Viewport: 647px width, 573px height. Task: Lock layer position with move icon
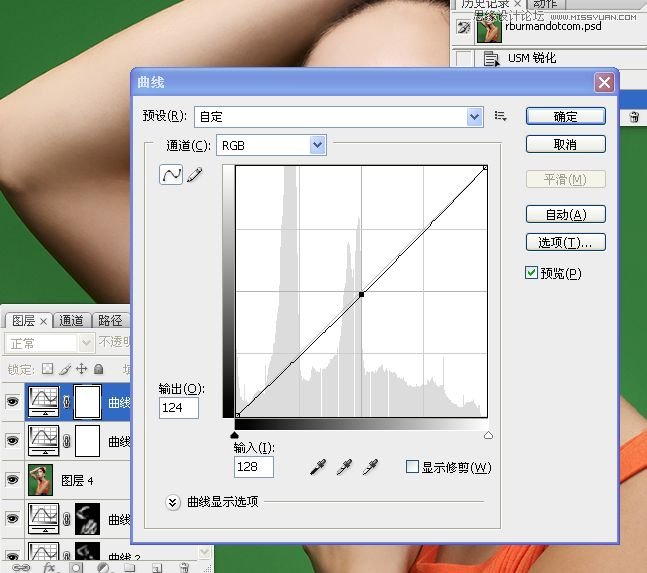[82, 368]
